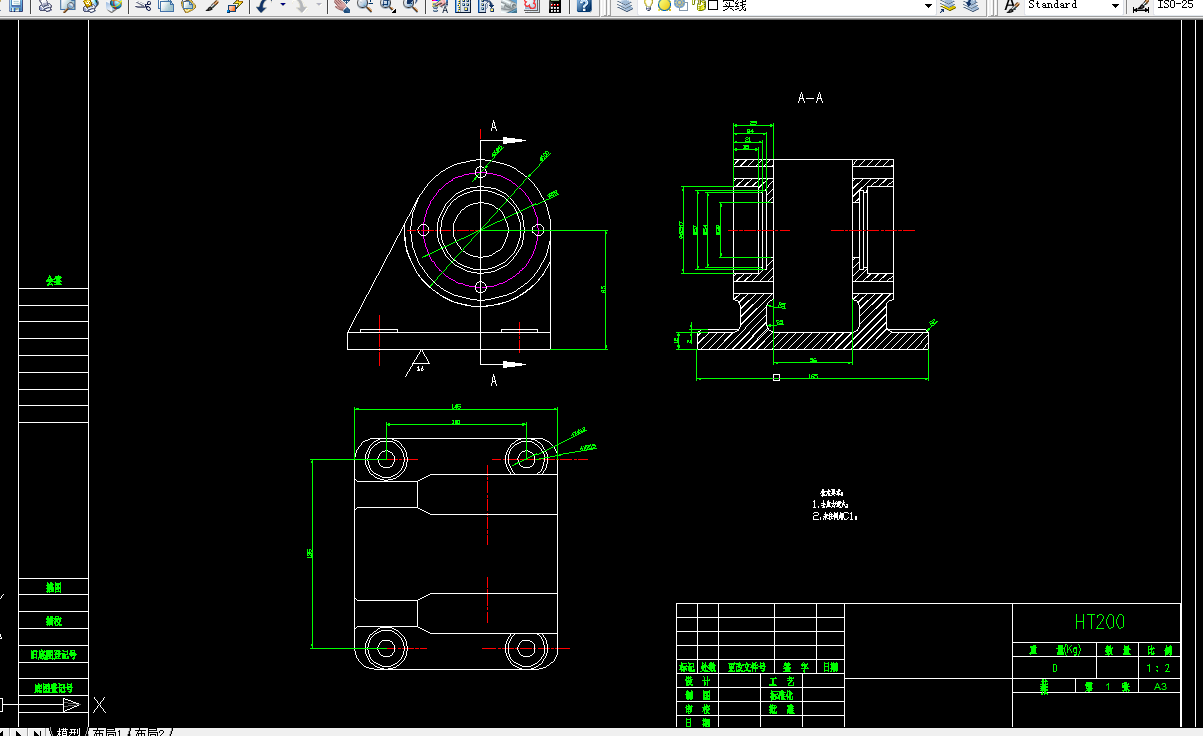
Task: Select the small grip square on section base
Action: 777,378
